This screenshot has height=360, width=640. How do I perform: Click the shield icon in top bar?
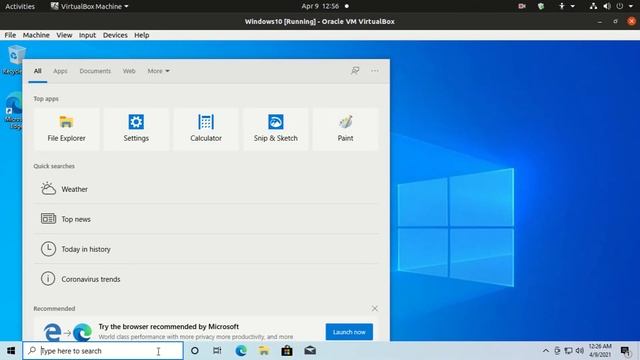541,6
